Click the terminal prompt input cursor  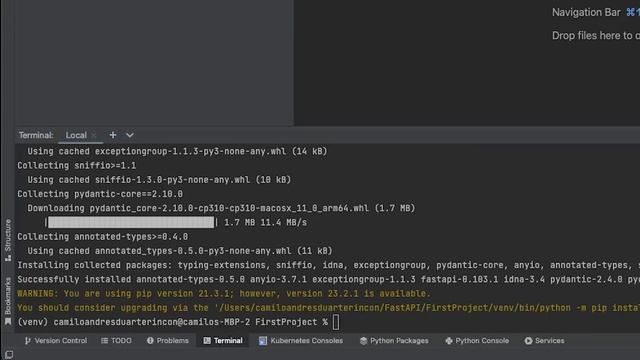click(336, 322)
